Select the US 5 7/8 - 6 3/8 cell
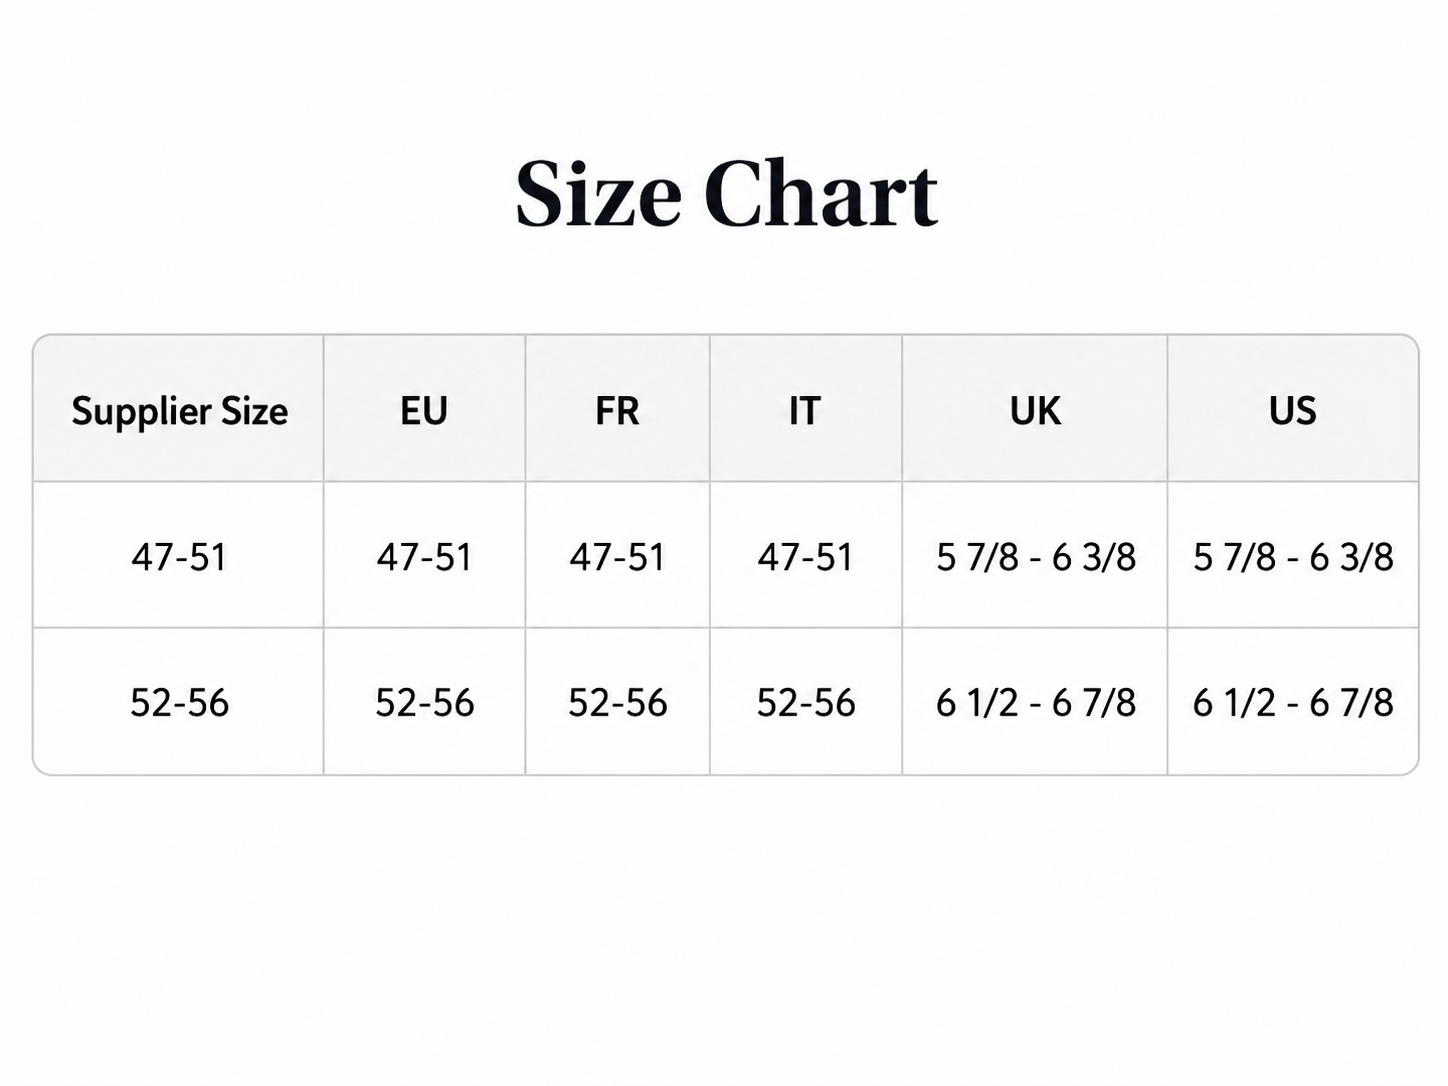 [1293, 556]
